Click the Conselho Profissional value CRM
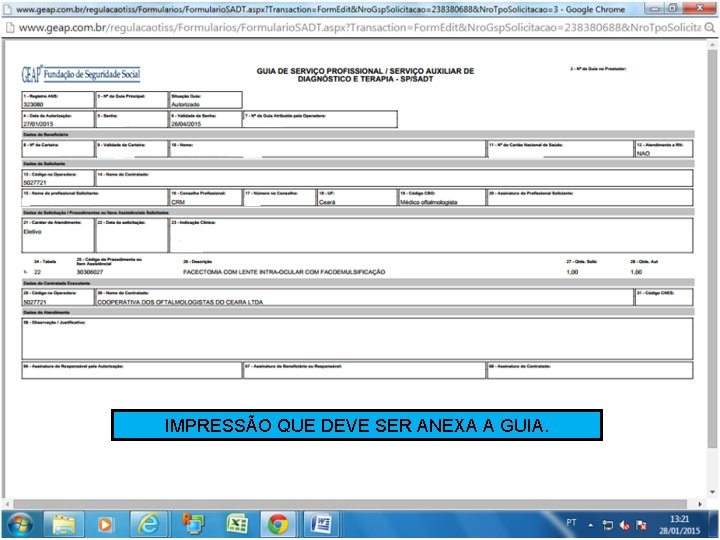The height and width of the screenshot is (540, 720). click(178, 202)
